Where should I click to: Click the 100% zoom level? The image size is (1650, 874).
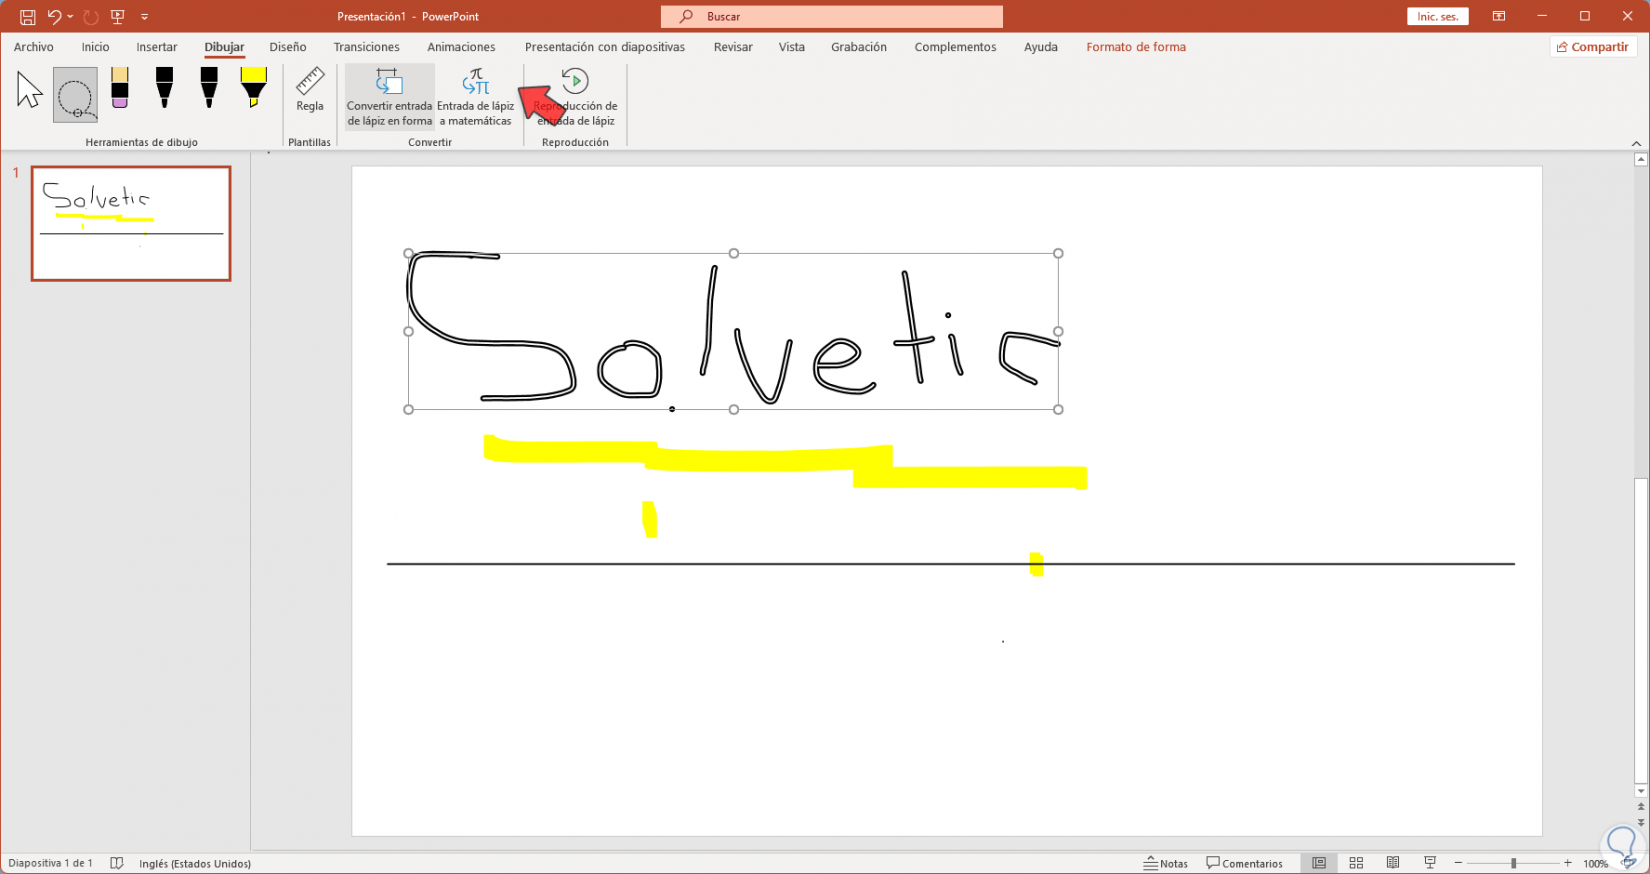1595,863
